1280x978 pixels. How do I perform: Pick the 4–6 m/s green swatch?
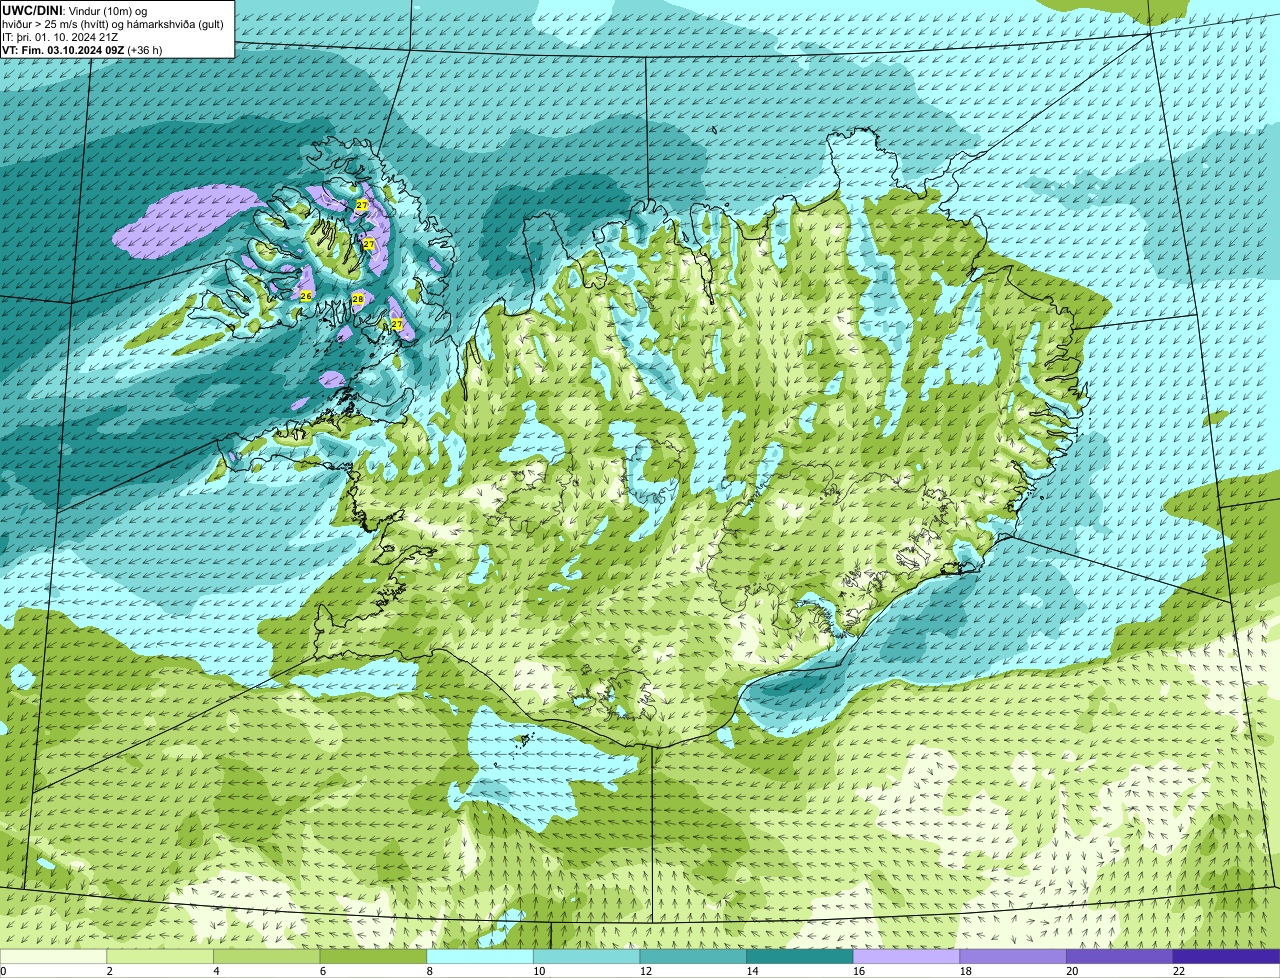click(x=267, y=956)
